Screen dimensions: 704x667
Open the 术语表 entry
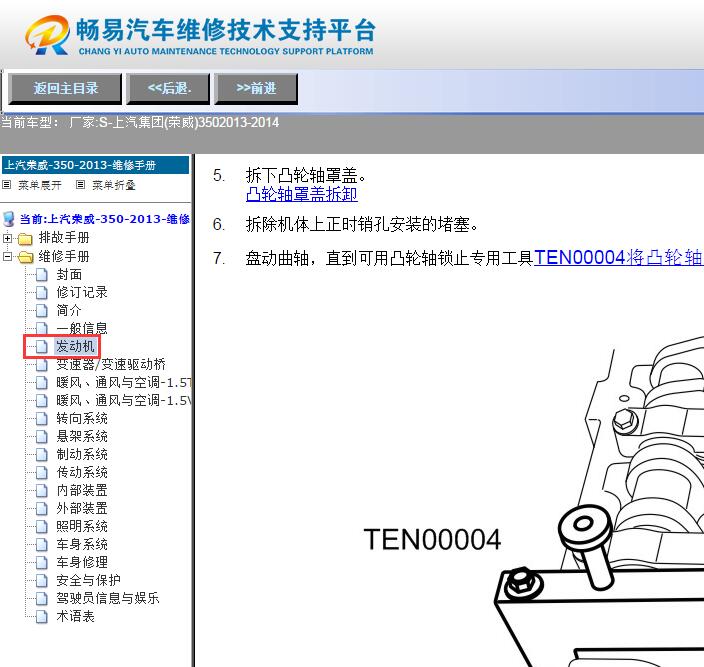[x=75, y=616]
